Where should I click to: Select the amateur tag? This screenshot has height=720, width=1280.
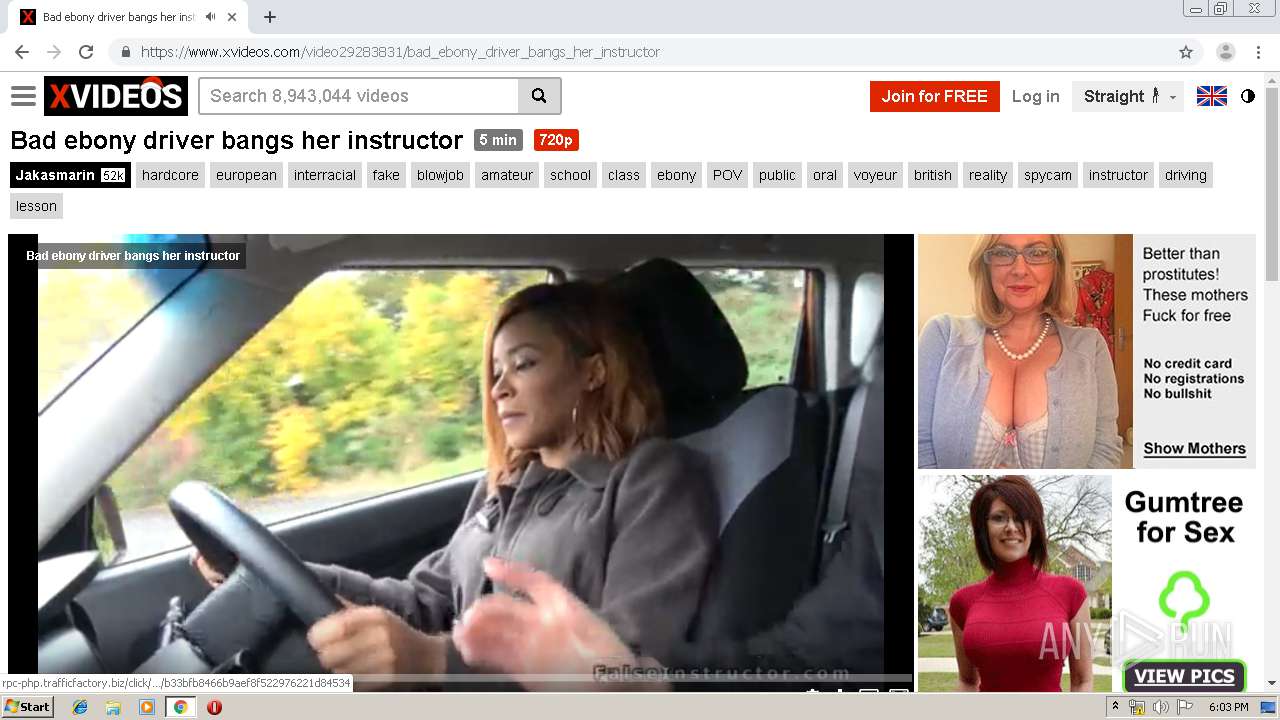[x=507, y=175]
